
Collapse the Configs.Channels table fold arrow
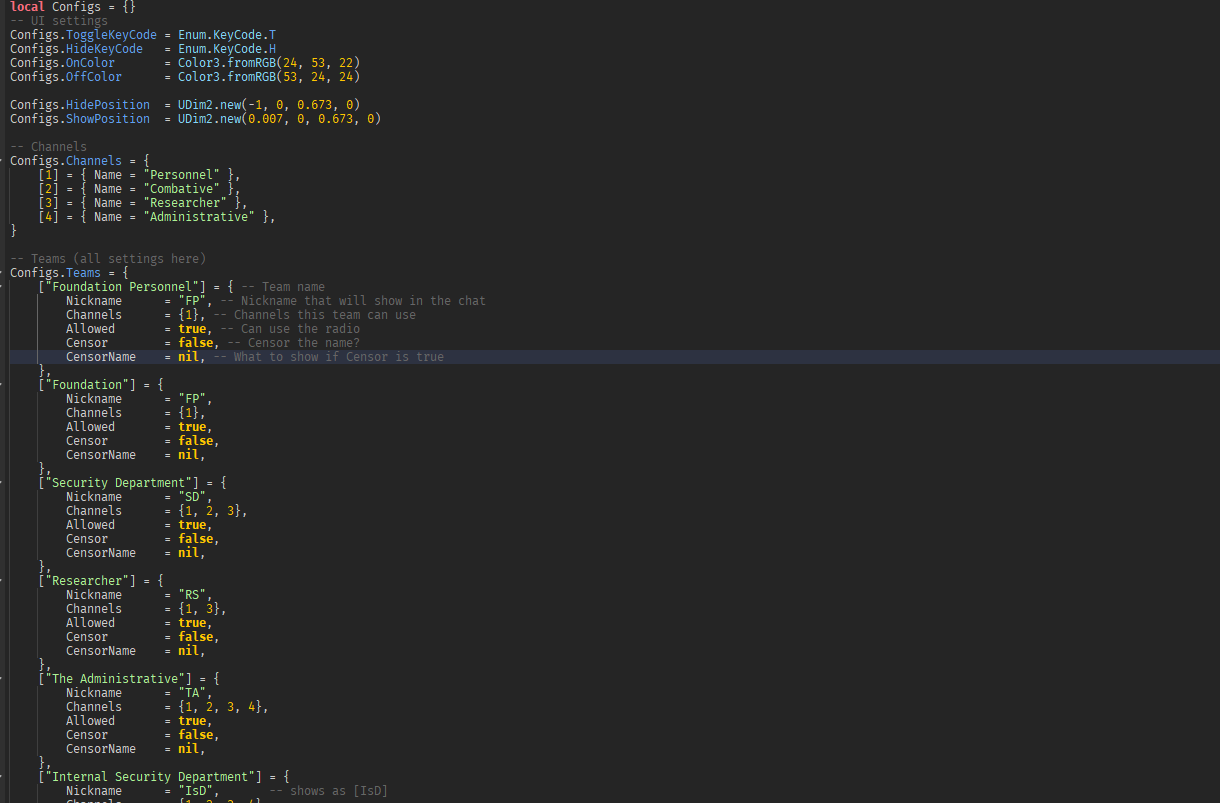(2, 161)
